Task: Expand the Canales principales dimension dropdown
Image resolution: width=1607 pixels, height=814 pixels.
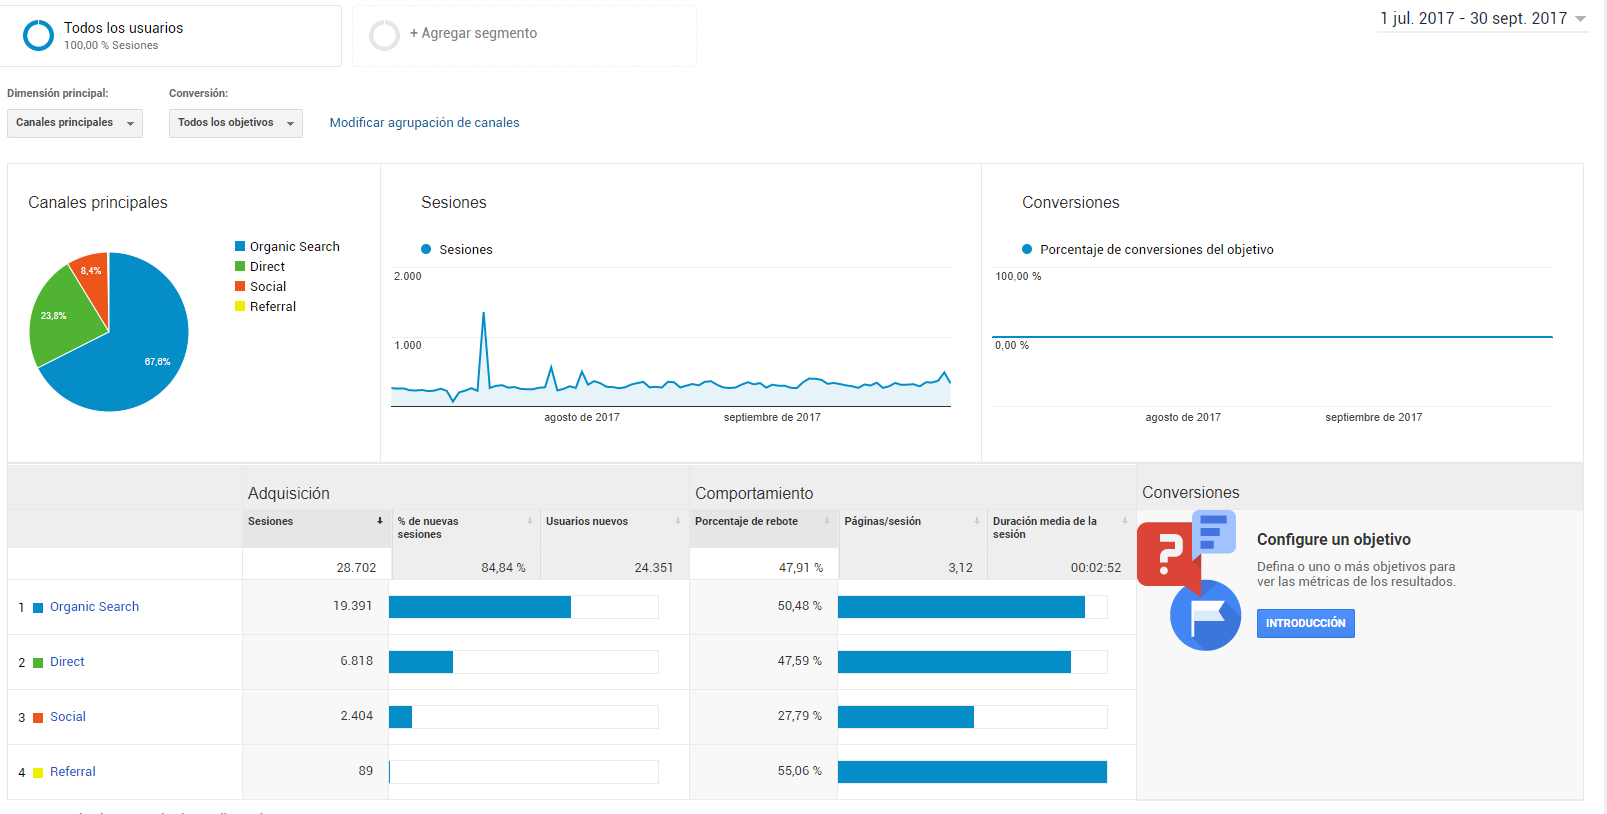Action: [x=75, y=123]
